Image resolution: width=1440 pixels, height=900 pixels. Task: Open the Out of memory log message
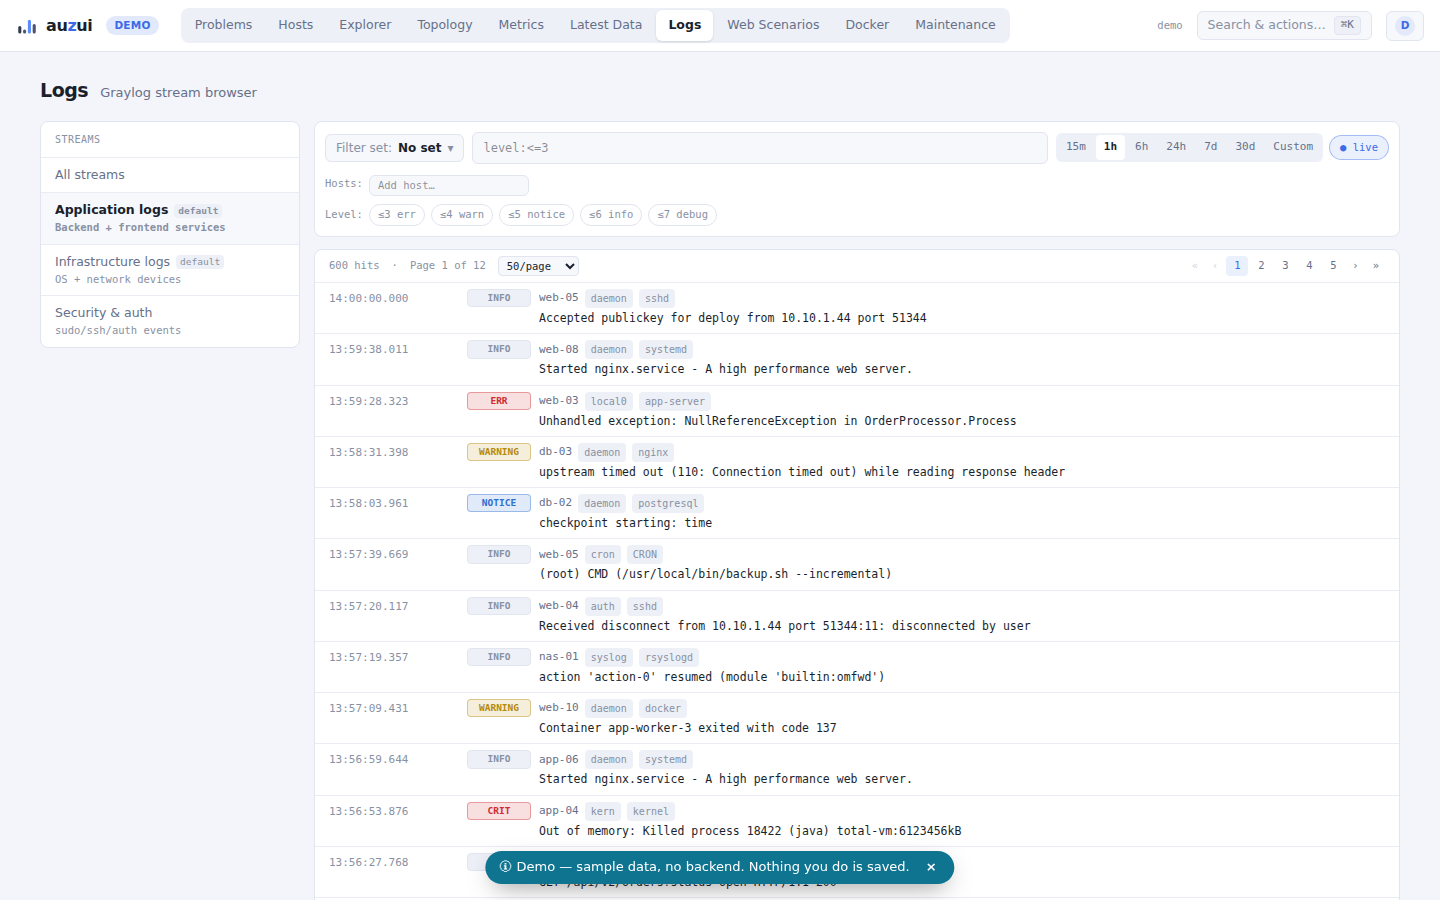click(750, 831)
